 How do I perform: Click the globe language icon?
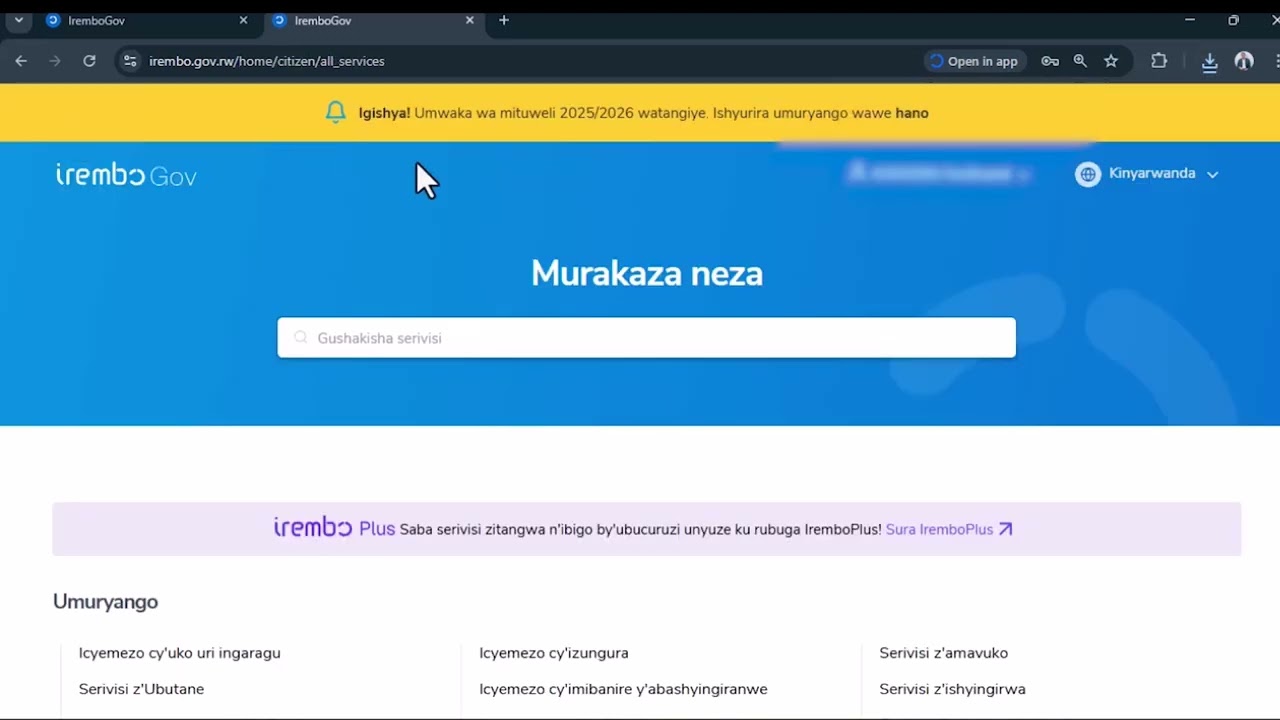pos(1087,174)
